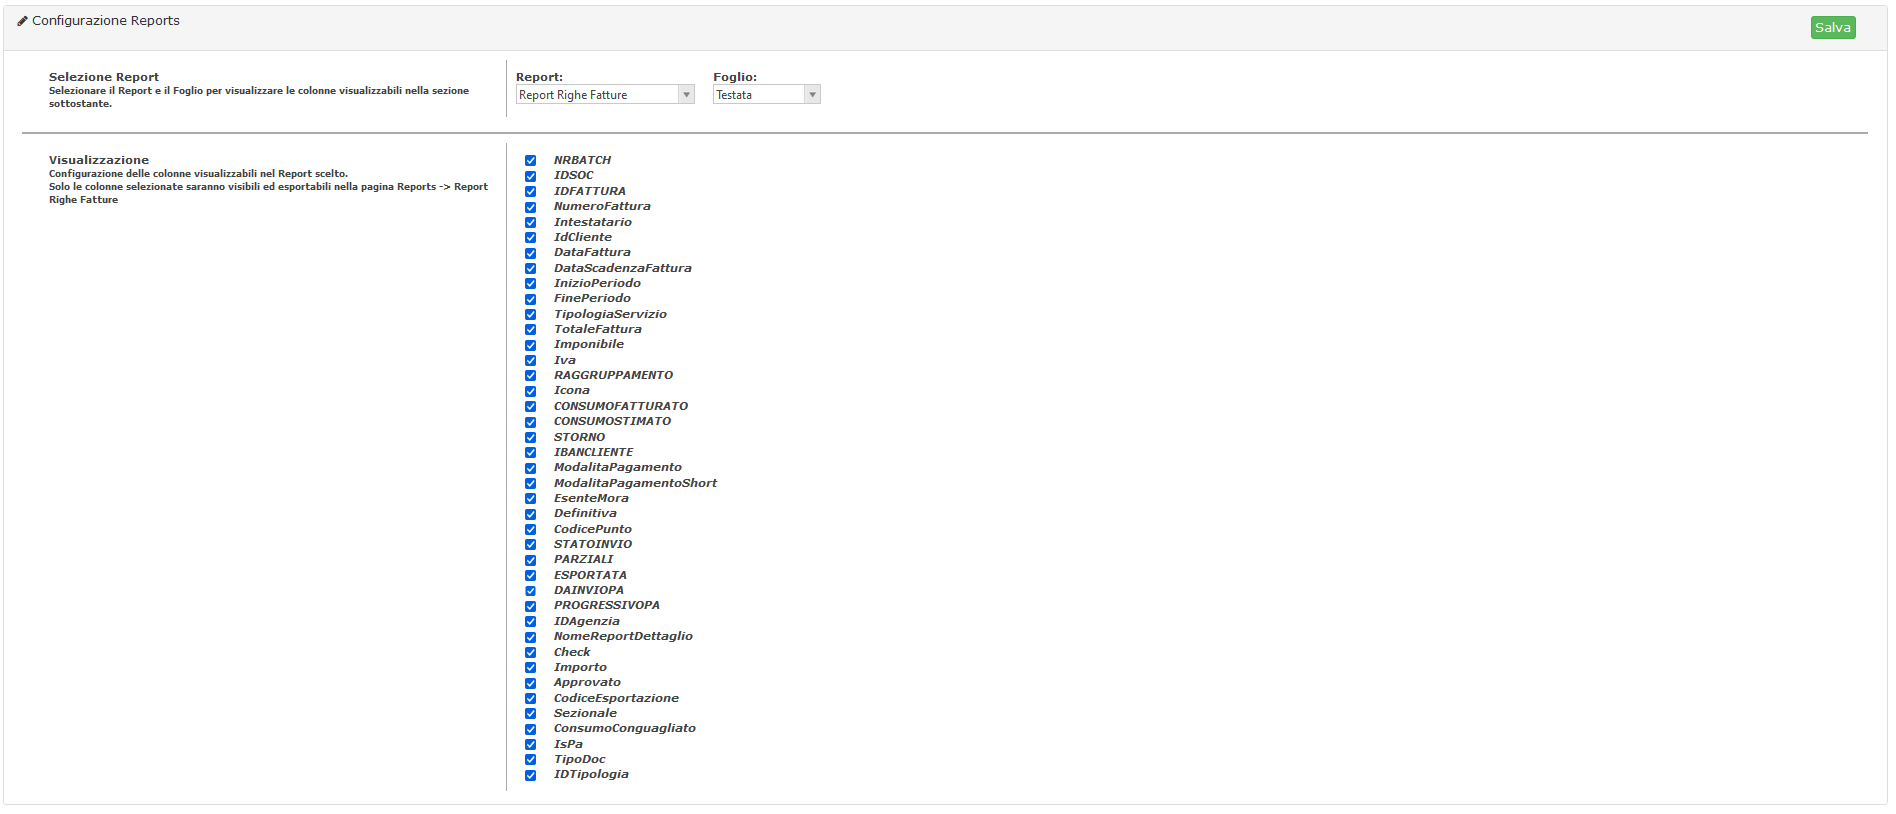Disable the DAINVIOPA checkbox
This screenshot has height=814, width=1896.
tap(530, 591)
